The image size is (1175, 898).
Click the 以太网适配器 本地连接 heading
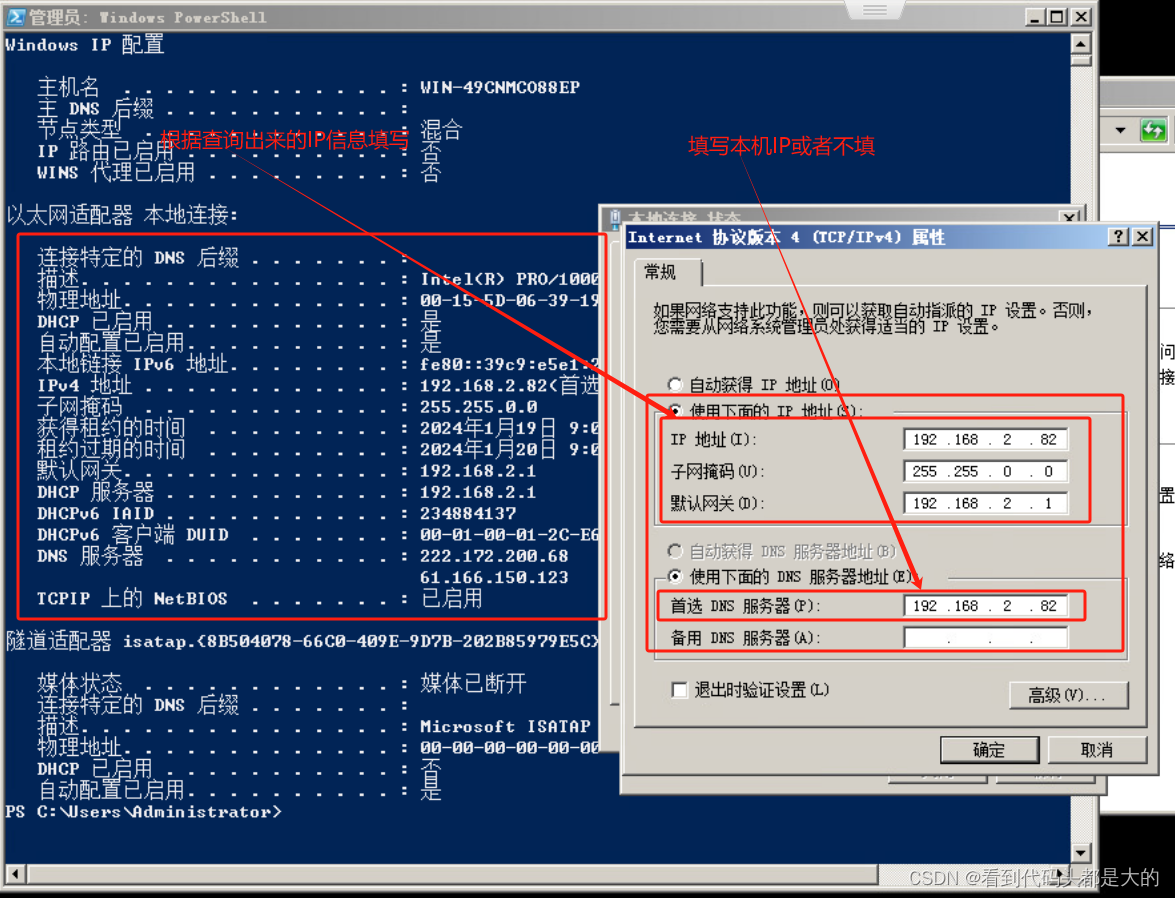click(122, 215)
